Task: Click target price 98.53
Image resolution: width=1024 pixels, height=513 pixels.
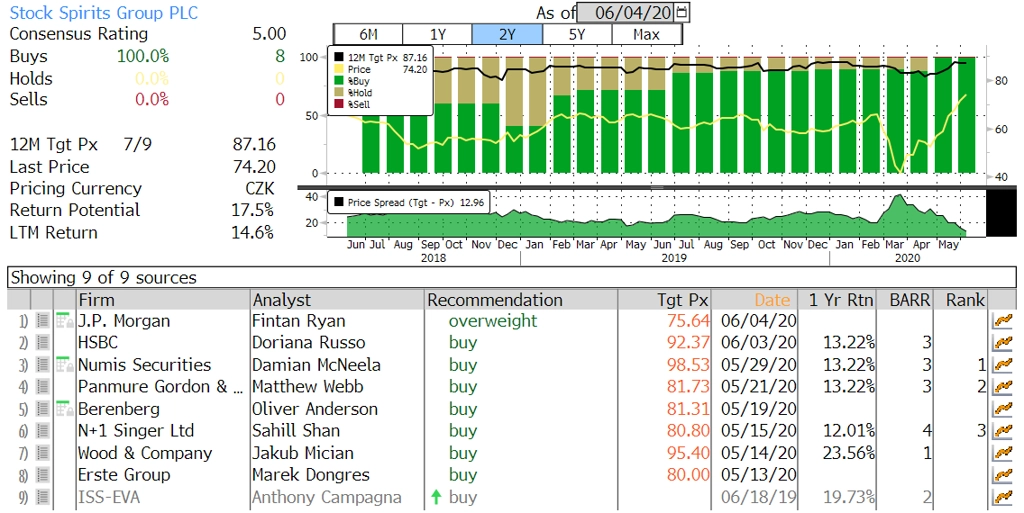Action: [688, 365]
